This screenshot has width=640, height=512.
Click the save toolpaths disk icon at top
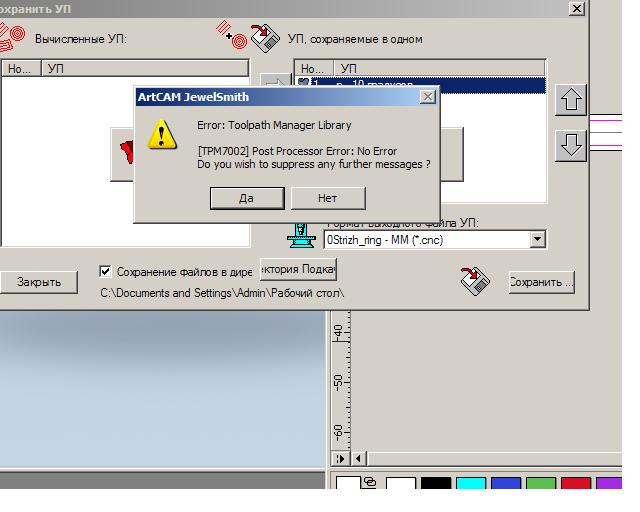tap(265, 38)
